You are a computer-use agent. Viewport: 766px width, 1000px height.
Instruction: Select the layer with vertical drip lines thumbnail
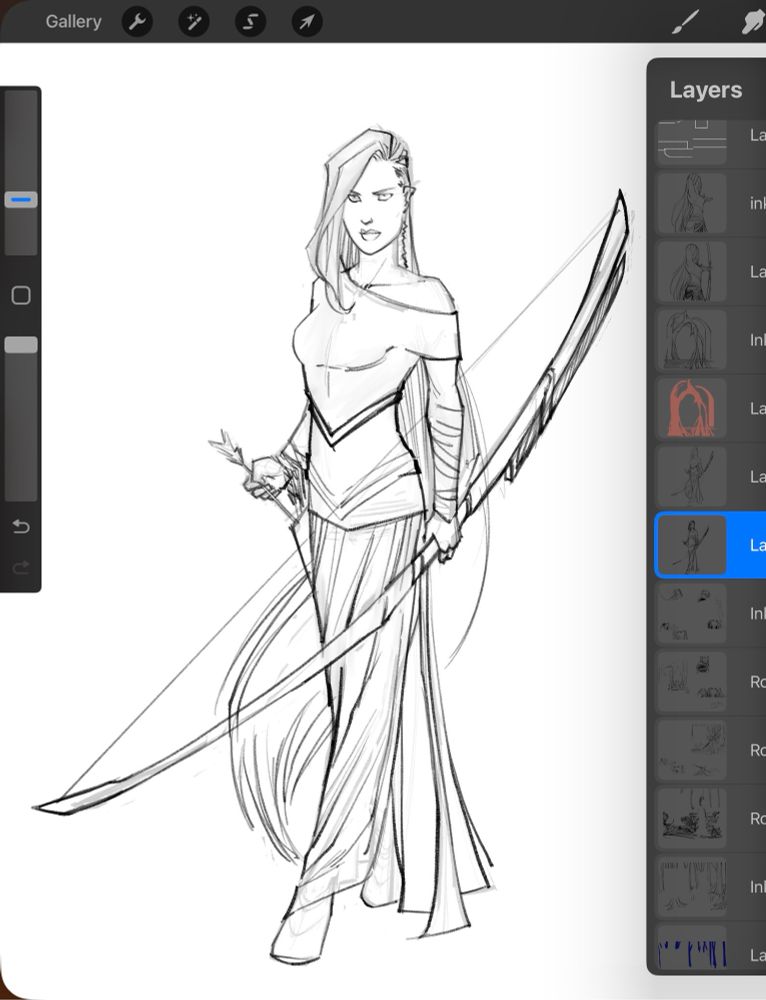click(x=711, y=886)
